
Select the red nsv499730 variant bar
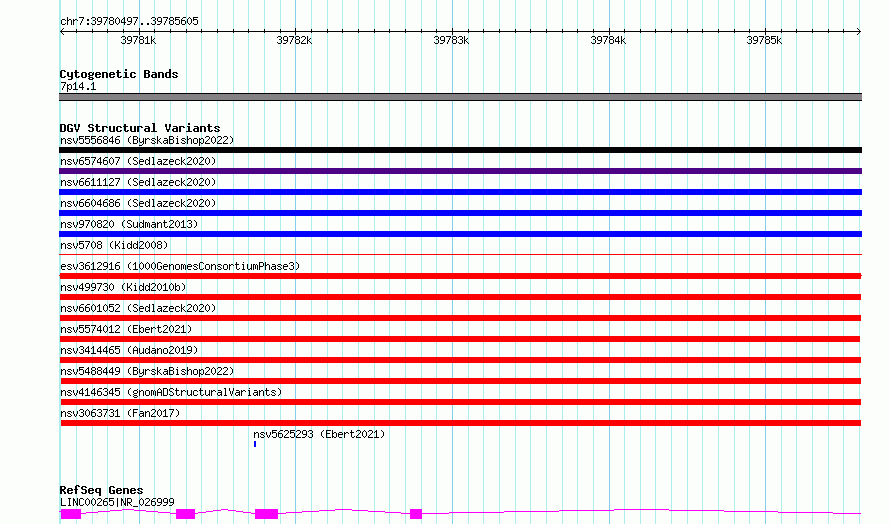pos(460,297)
